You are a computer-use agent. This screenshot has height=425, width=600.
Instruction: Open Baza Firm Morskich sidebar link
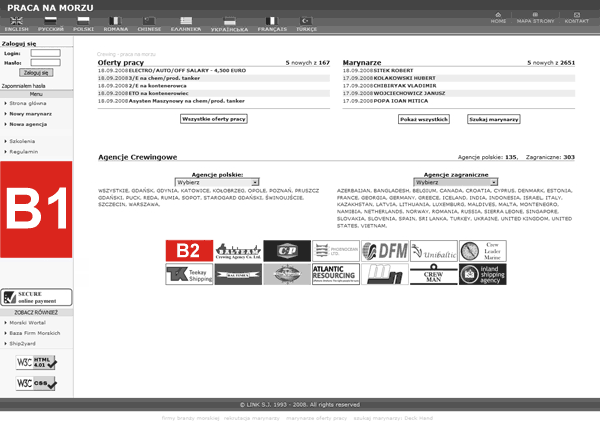(x=34, y=333)
